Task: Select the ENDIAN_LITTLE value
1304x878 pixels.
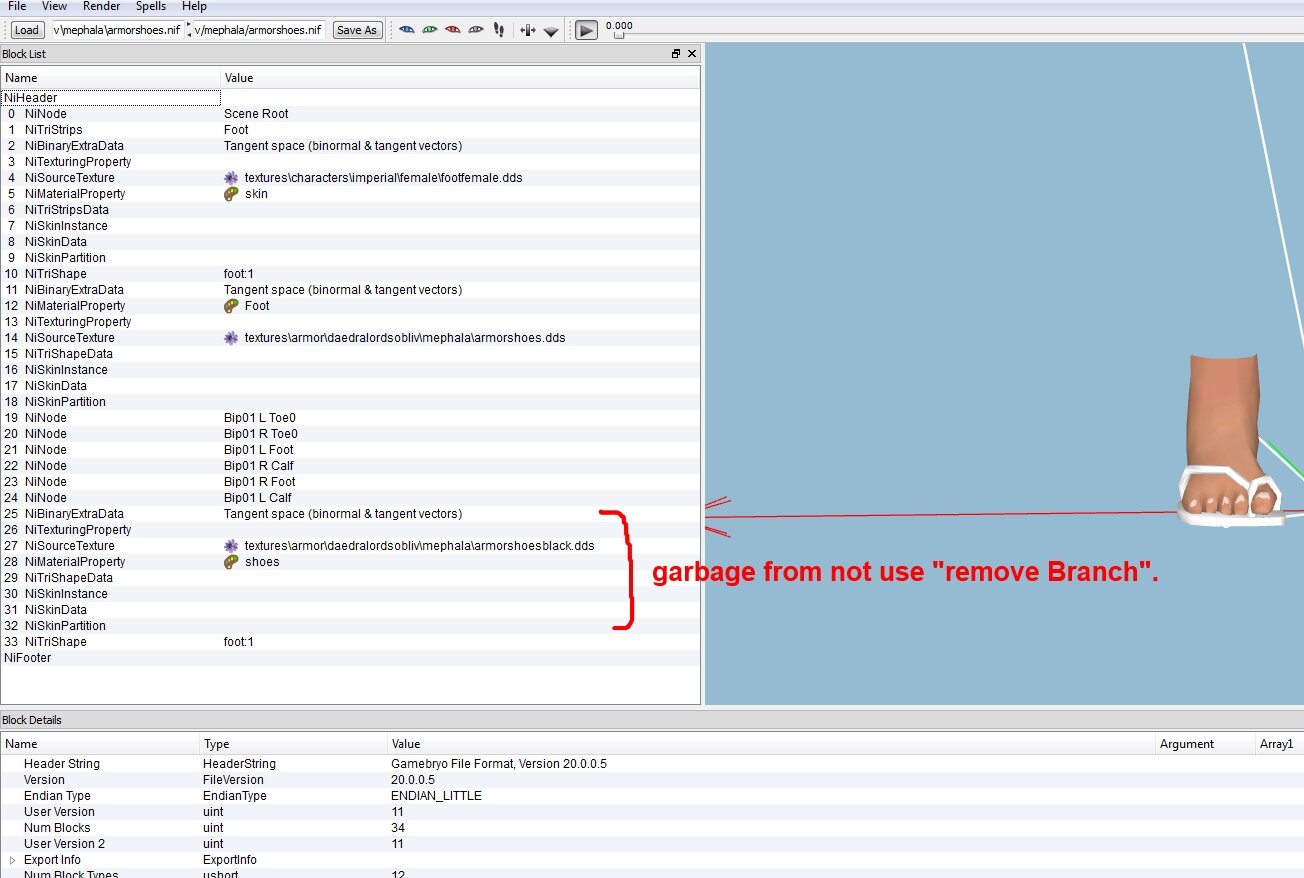Action: coord(436,796)
